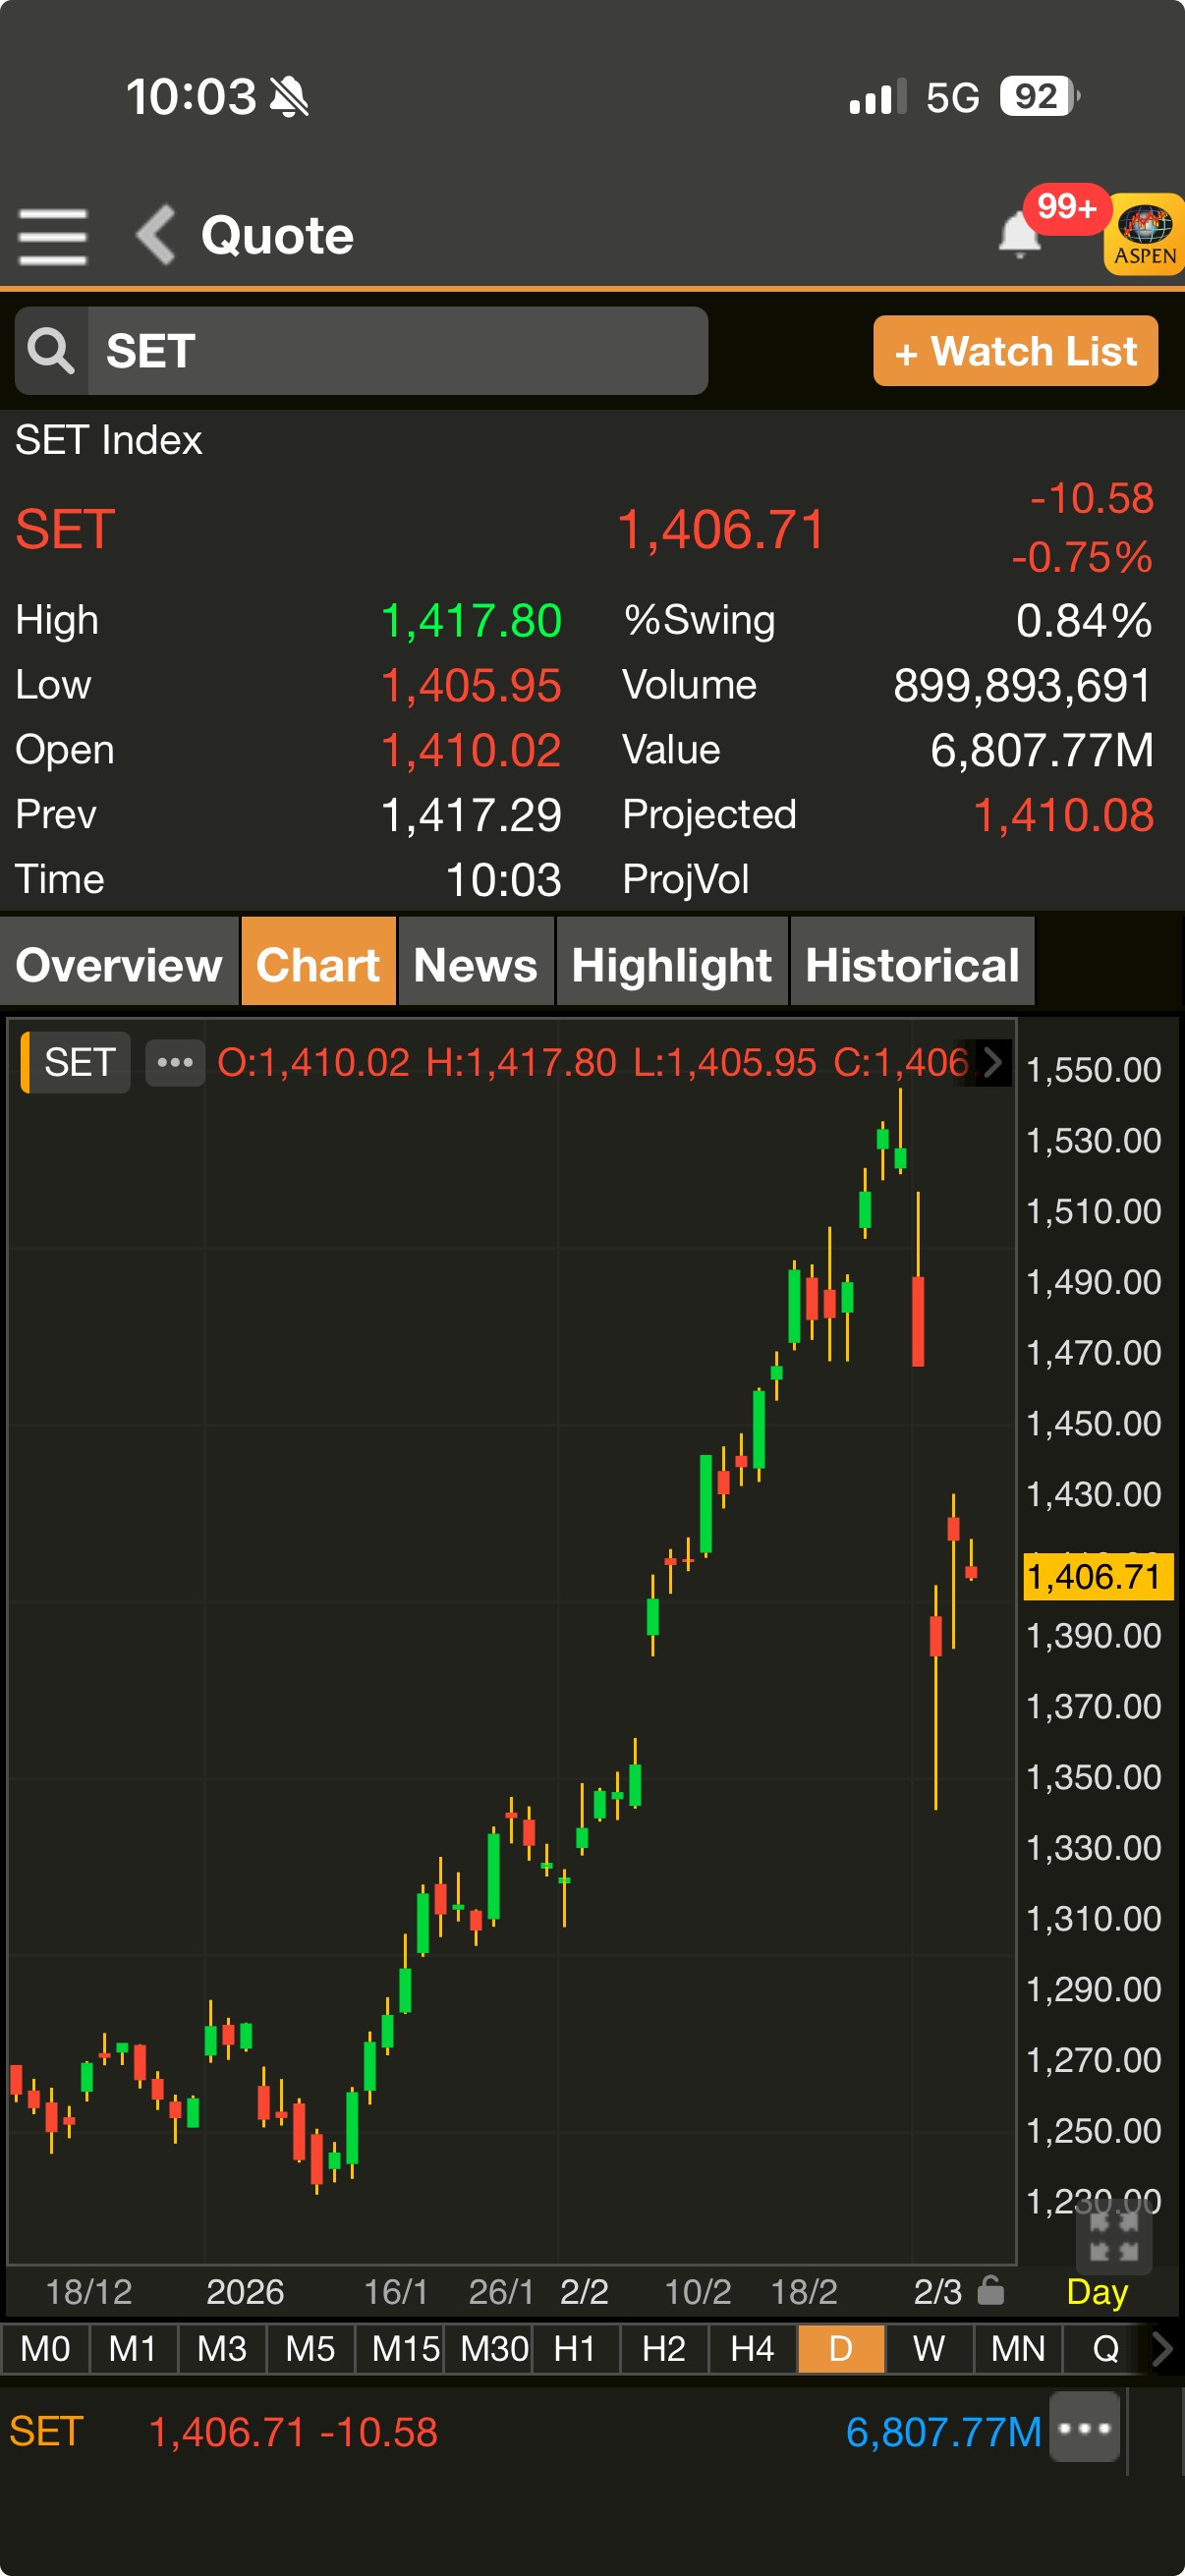Switch to the News tab
The image size is (1185, 2576).
(475, 964)
